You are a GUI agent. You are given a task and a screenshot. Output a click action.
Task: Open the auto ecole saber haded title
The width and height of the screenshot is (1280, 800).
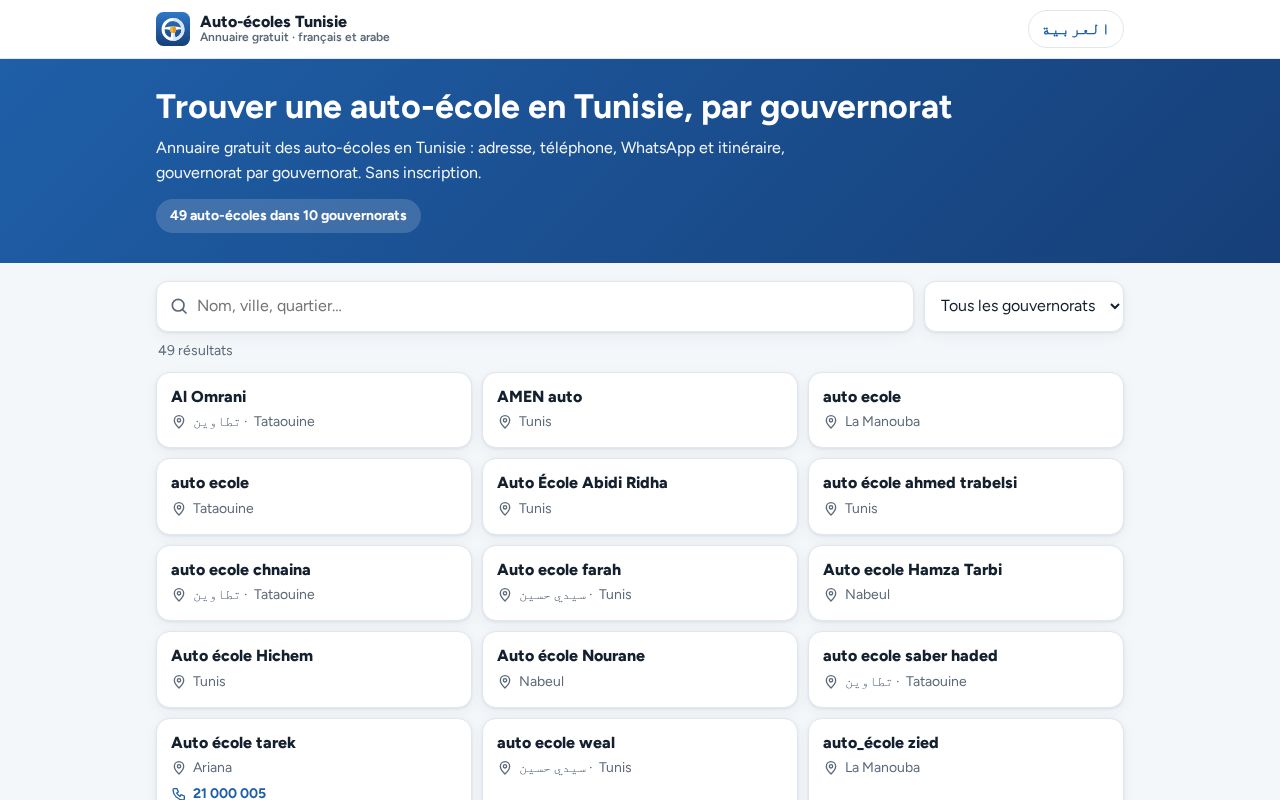point(910,656)
